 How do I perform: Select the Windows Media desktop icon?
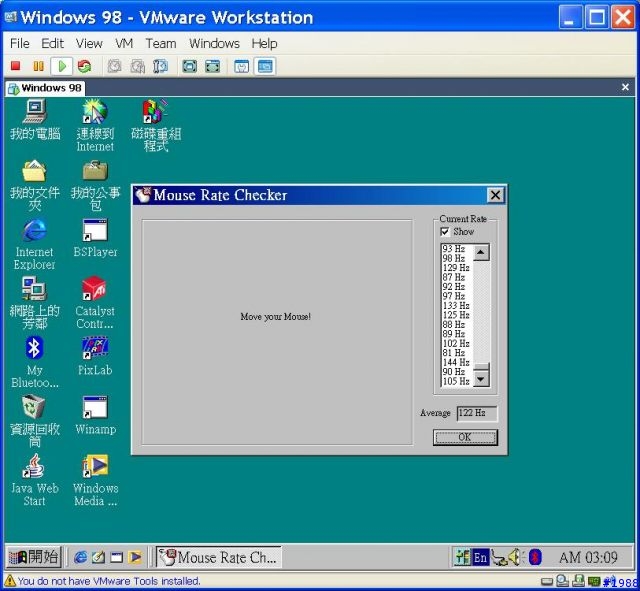click(95, 480)
